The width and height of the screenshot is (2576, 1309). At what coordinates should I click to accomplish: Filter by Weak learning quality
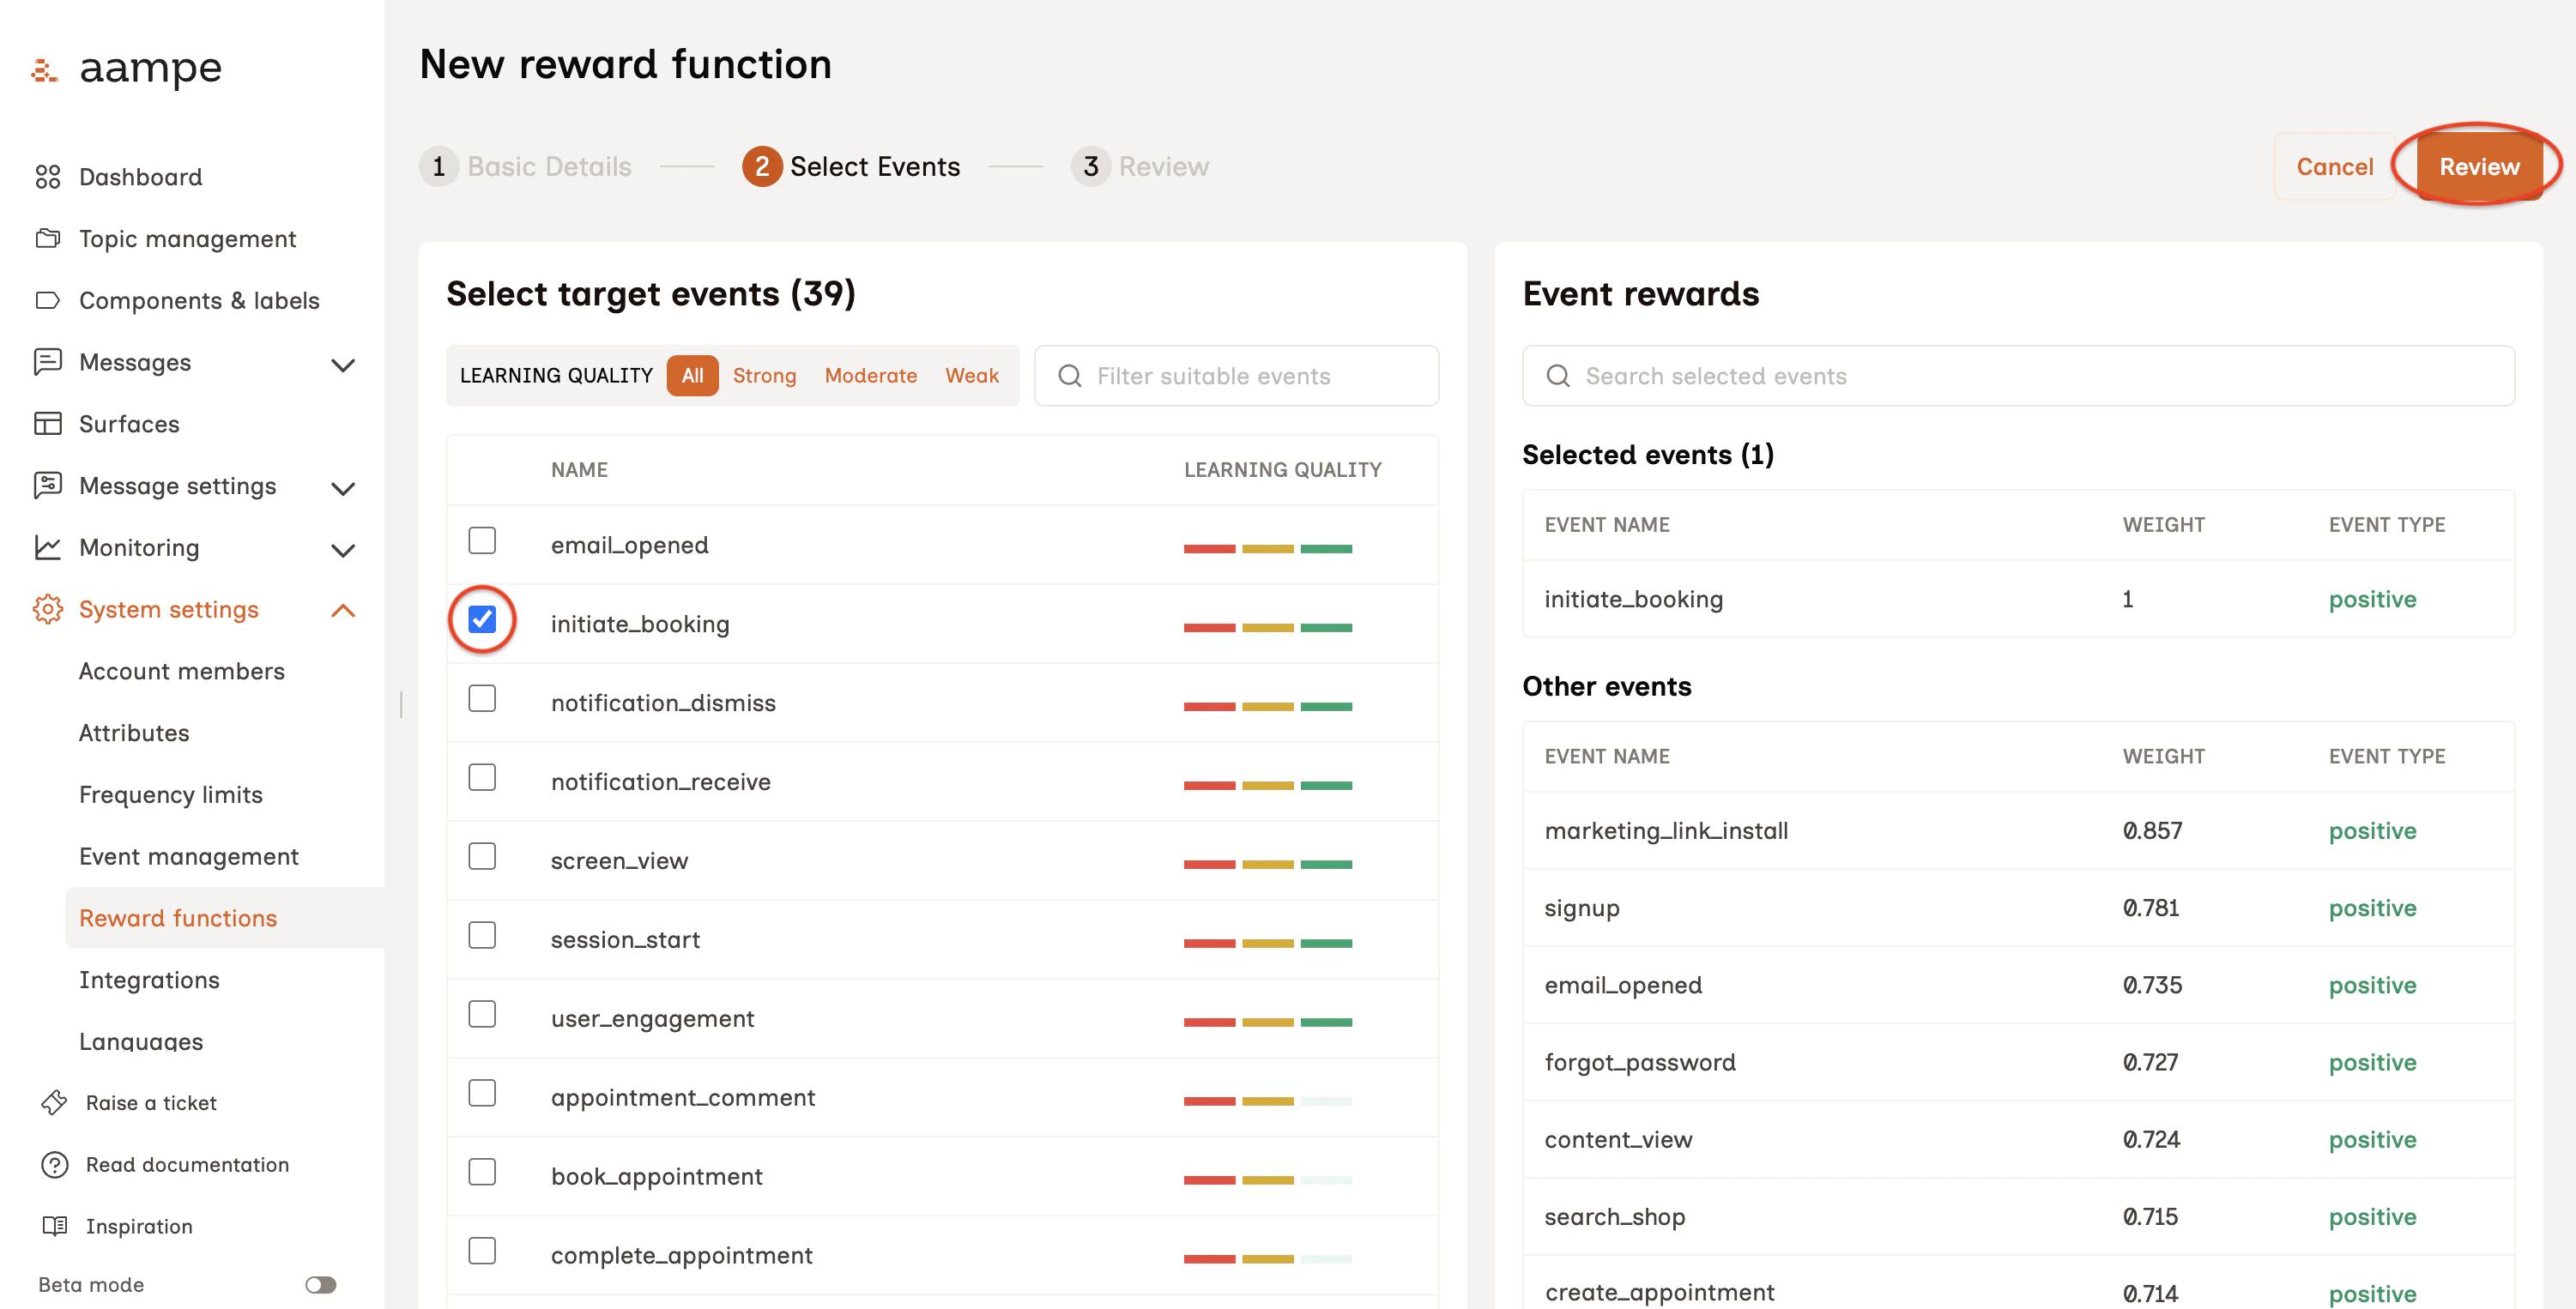click(x=972, y=376)
